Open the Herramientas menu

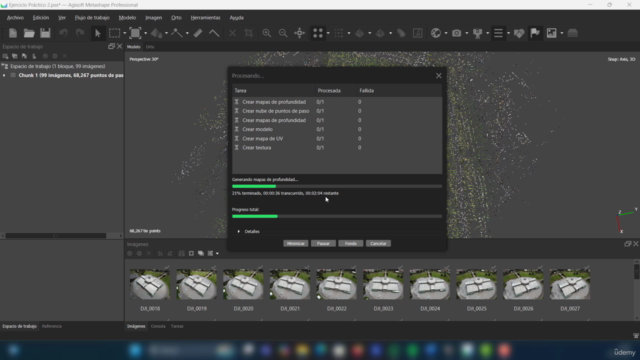pyautogui.click(x=205, y=18)
